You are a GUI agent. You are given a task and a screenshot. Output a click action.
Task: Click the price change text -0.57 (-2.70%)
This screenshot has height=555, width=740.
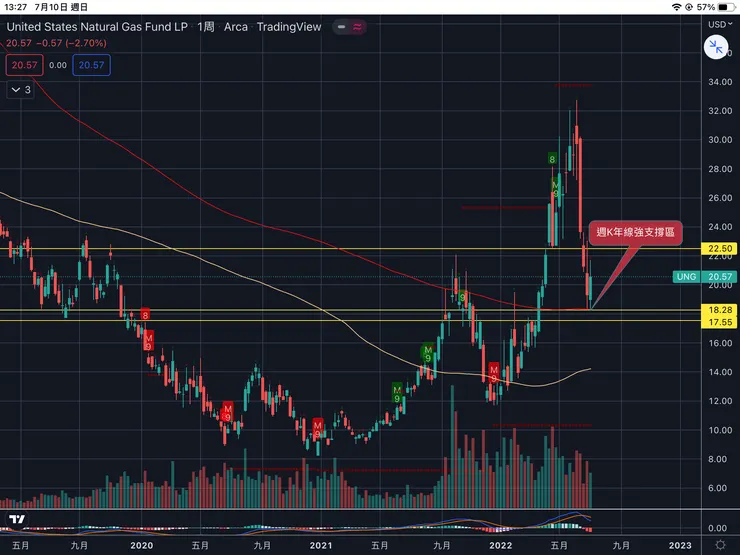click(x=71, y=43)
